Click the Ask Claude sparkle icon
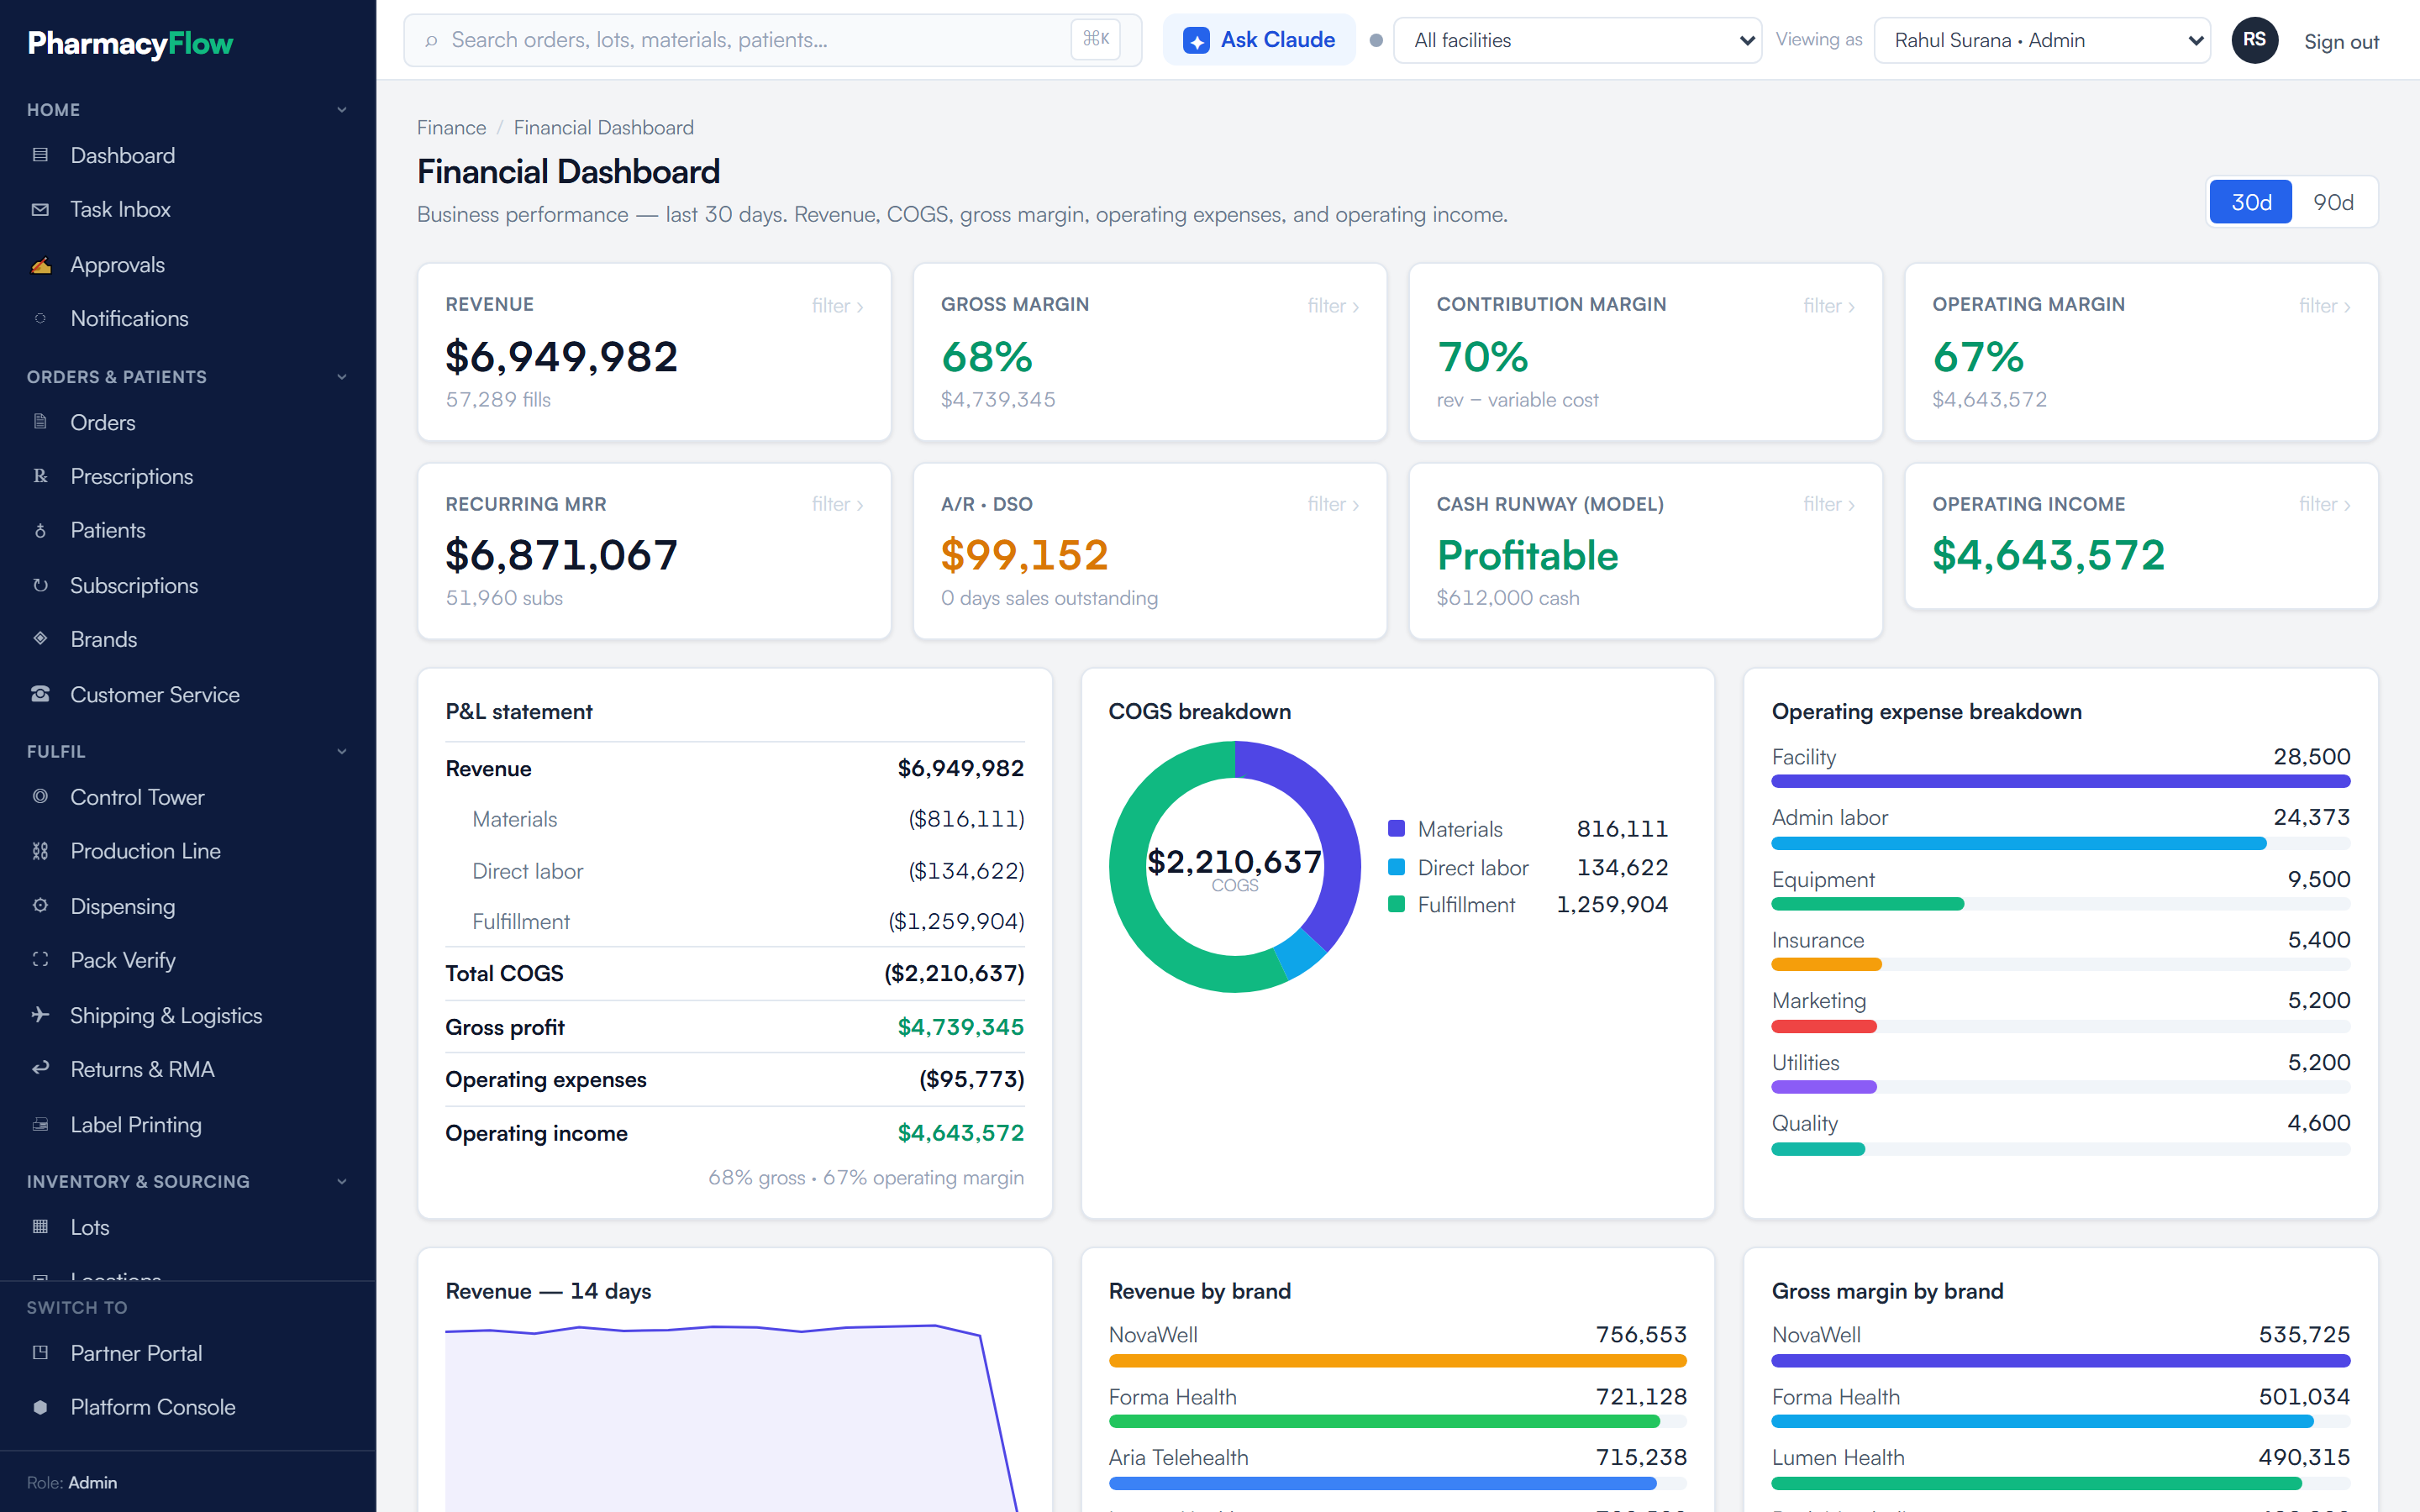The height and width of the screenshot is (1512, 2420). 1196,40
